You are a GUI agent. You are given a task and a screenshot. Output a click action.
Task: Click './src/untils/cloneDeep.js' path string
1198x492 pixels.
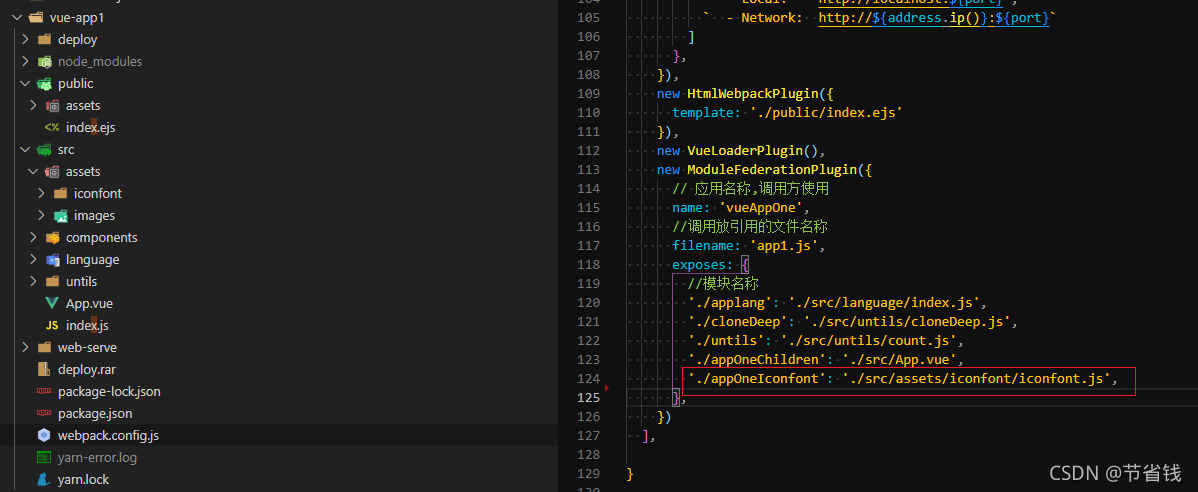pyautogui.click(x=908, y=322)
